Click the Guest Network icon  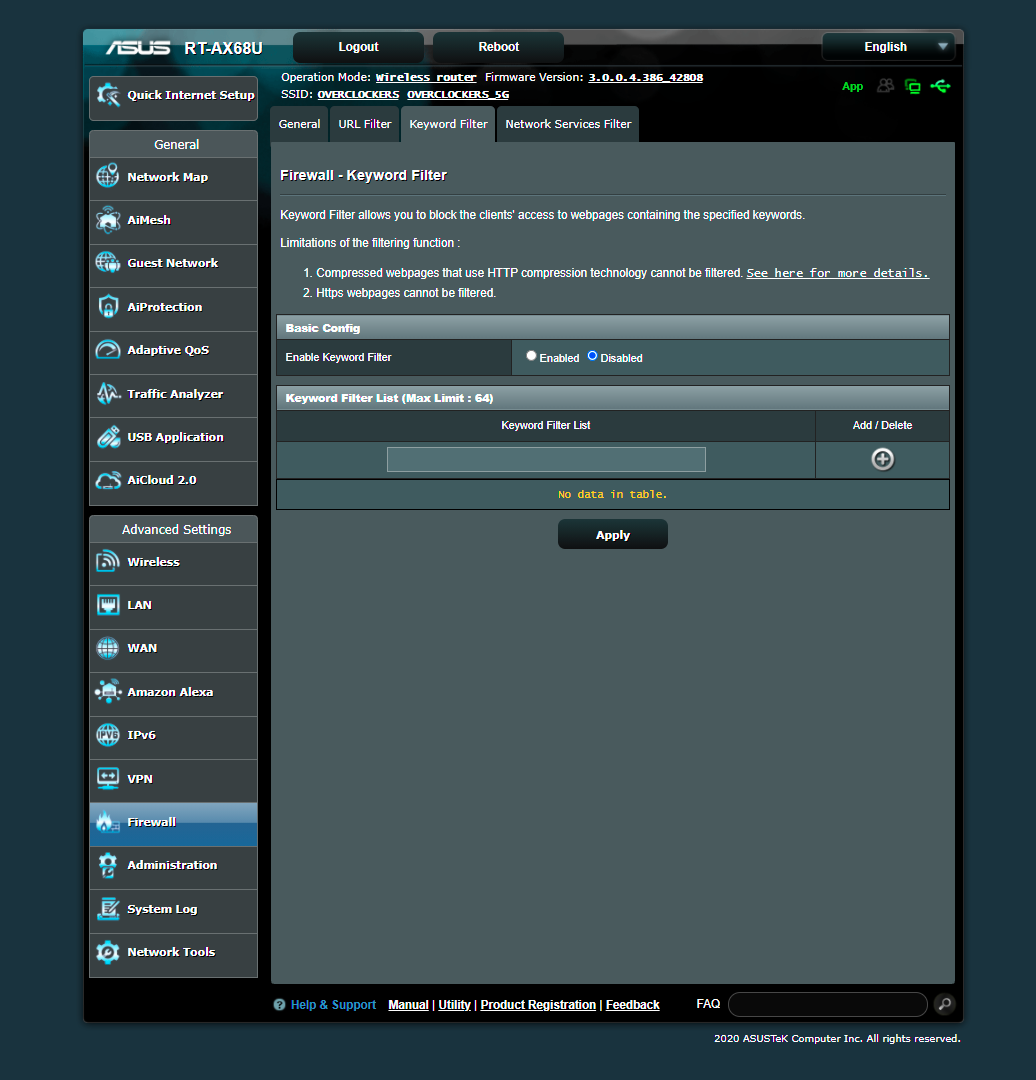point(107,262)
